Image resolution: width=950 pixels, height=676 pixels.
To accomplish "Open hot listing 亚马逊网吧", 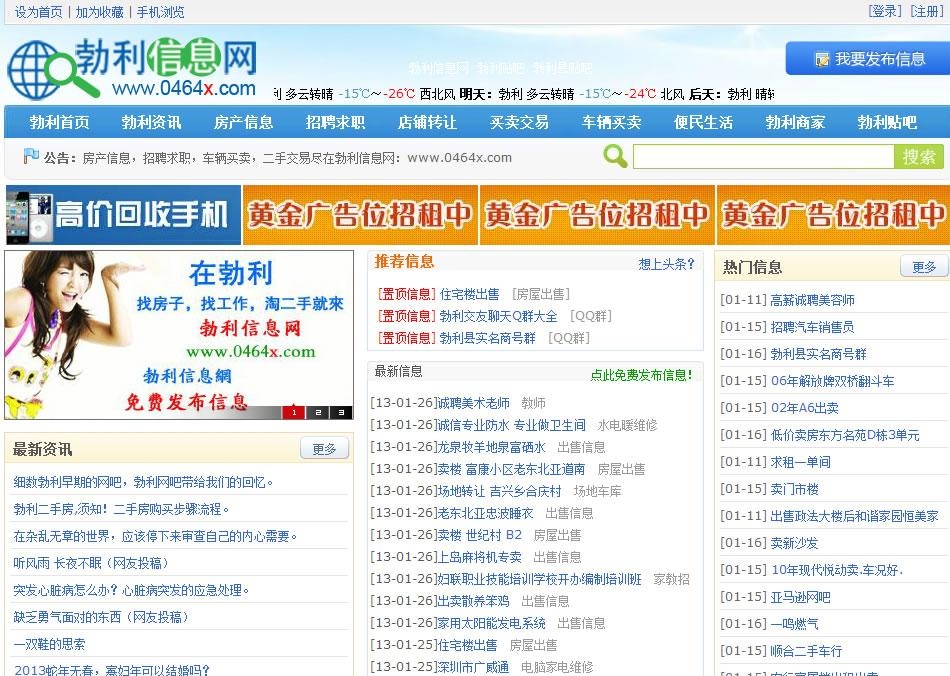I will point(800,597).
